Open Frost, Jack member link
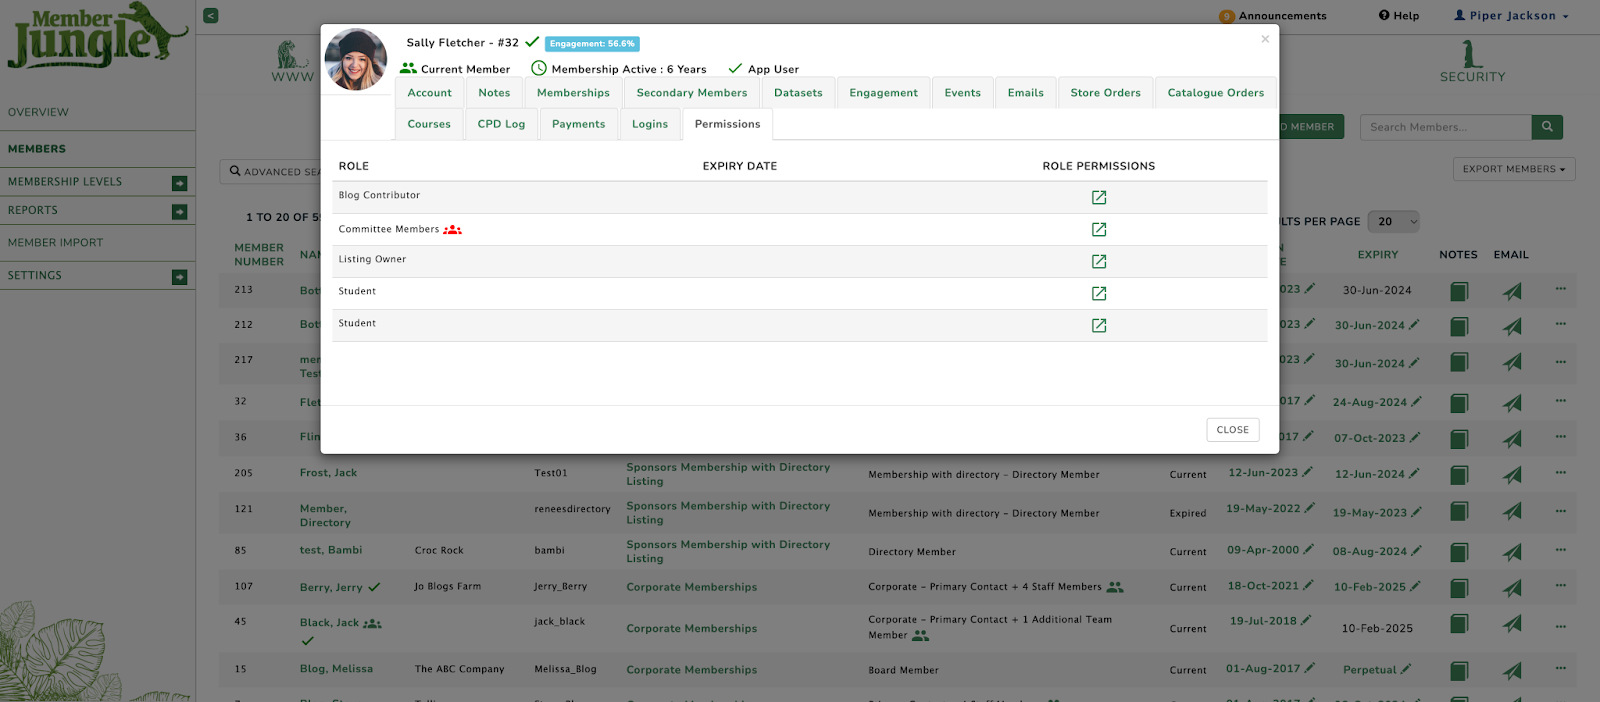This screenshot has width=1600, height=702. pyautogui.click(x=328, y=473)
